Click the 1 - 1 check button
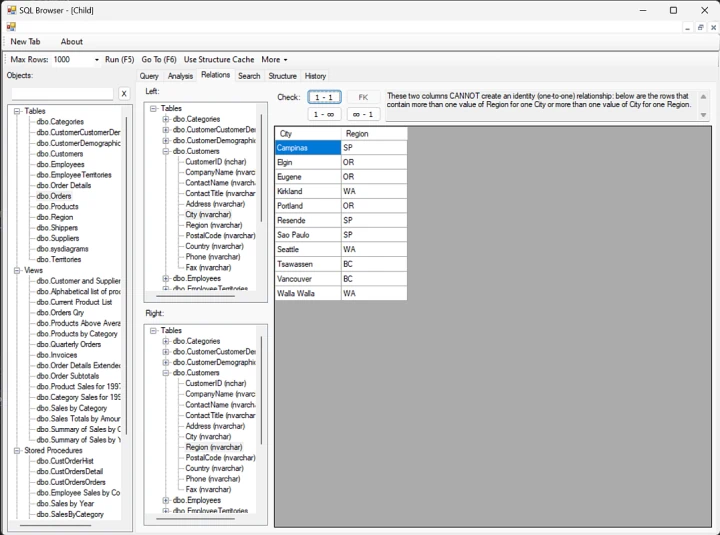The height and width of the screenshot is (535, 720). (x=324, y=97)
